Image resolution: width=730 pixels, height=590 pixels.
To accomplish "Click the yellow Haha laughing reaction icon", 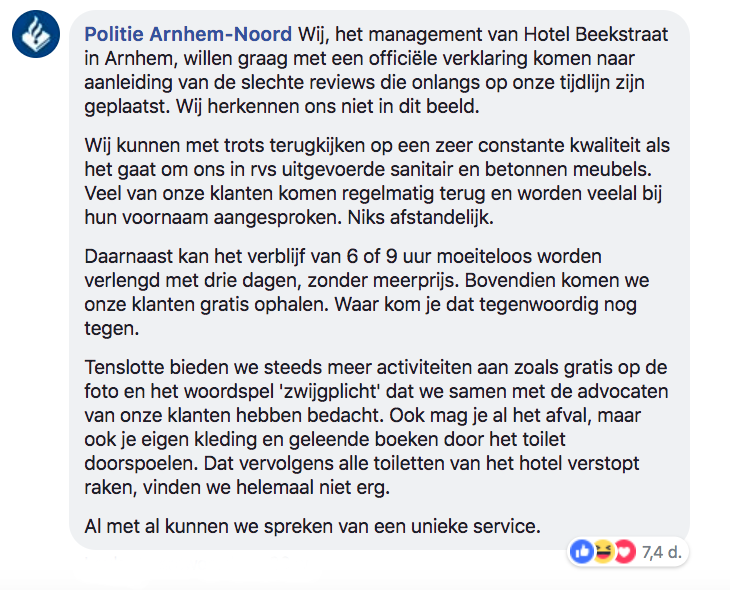I will [x=603, y=550].
